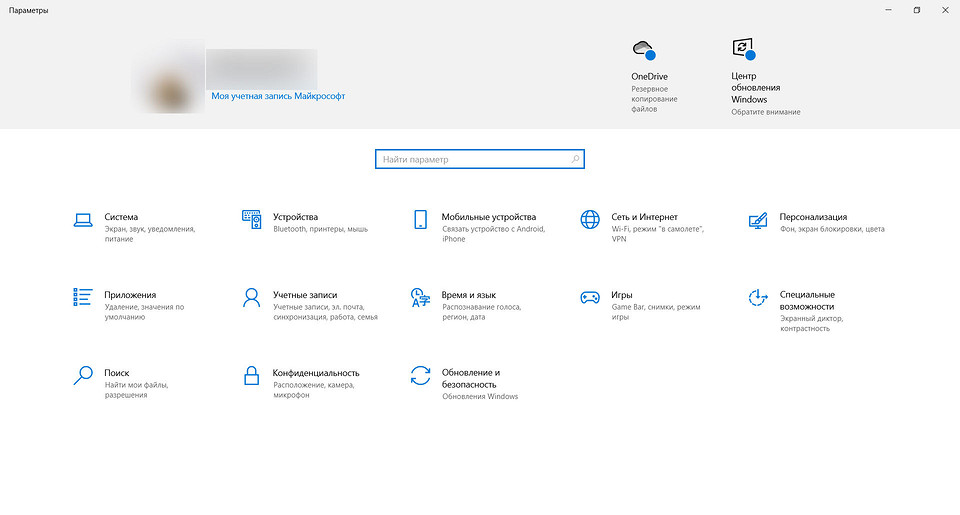Open the Время и язык icon

(x=421, y=298)
